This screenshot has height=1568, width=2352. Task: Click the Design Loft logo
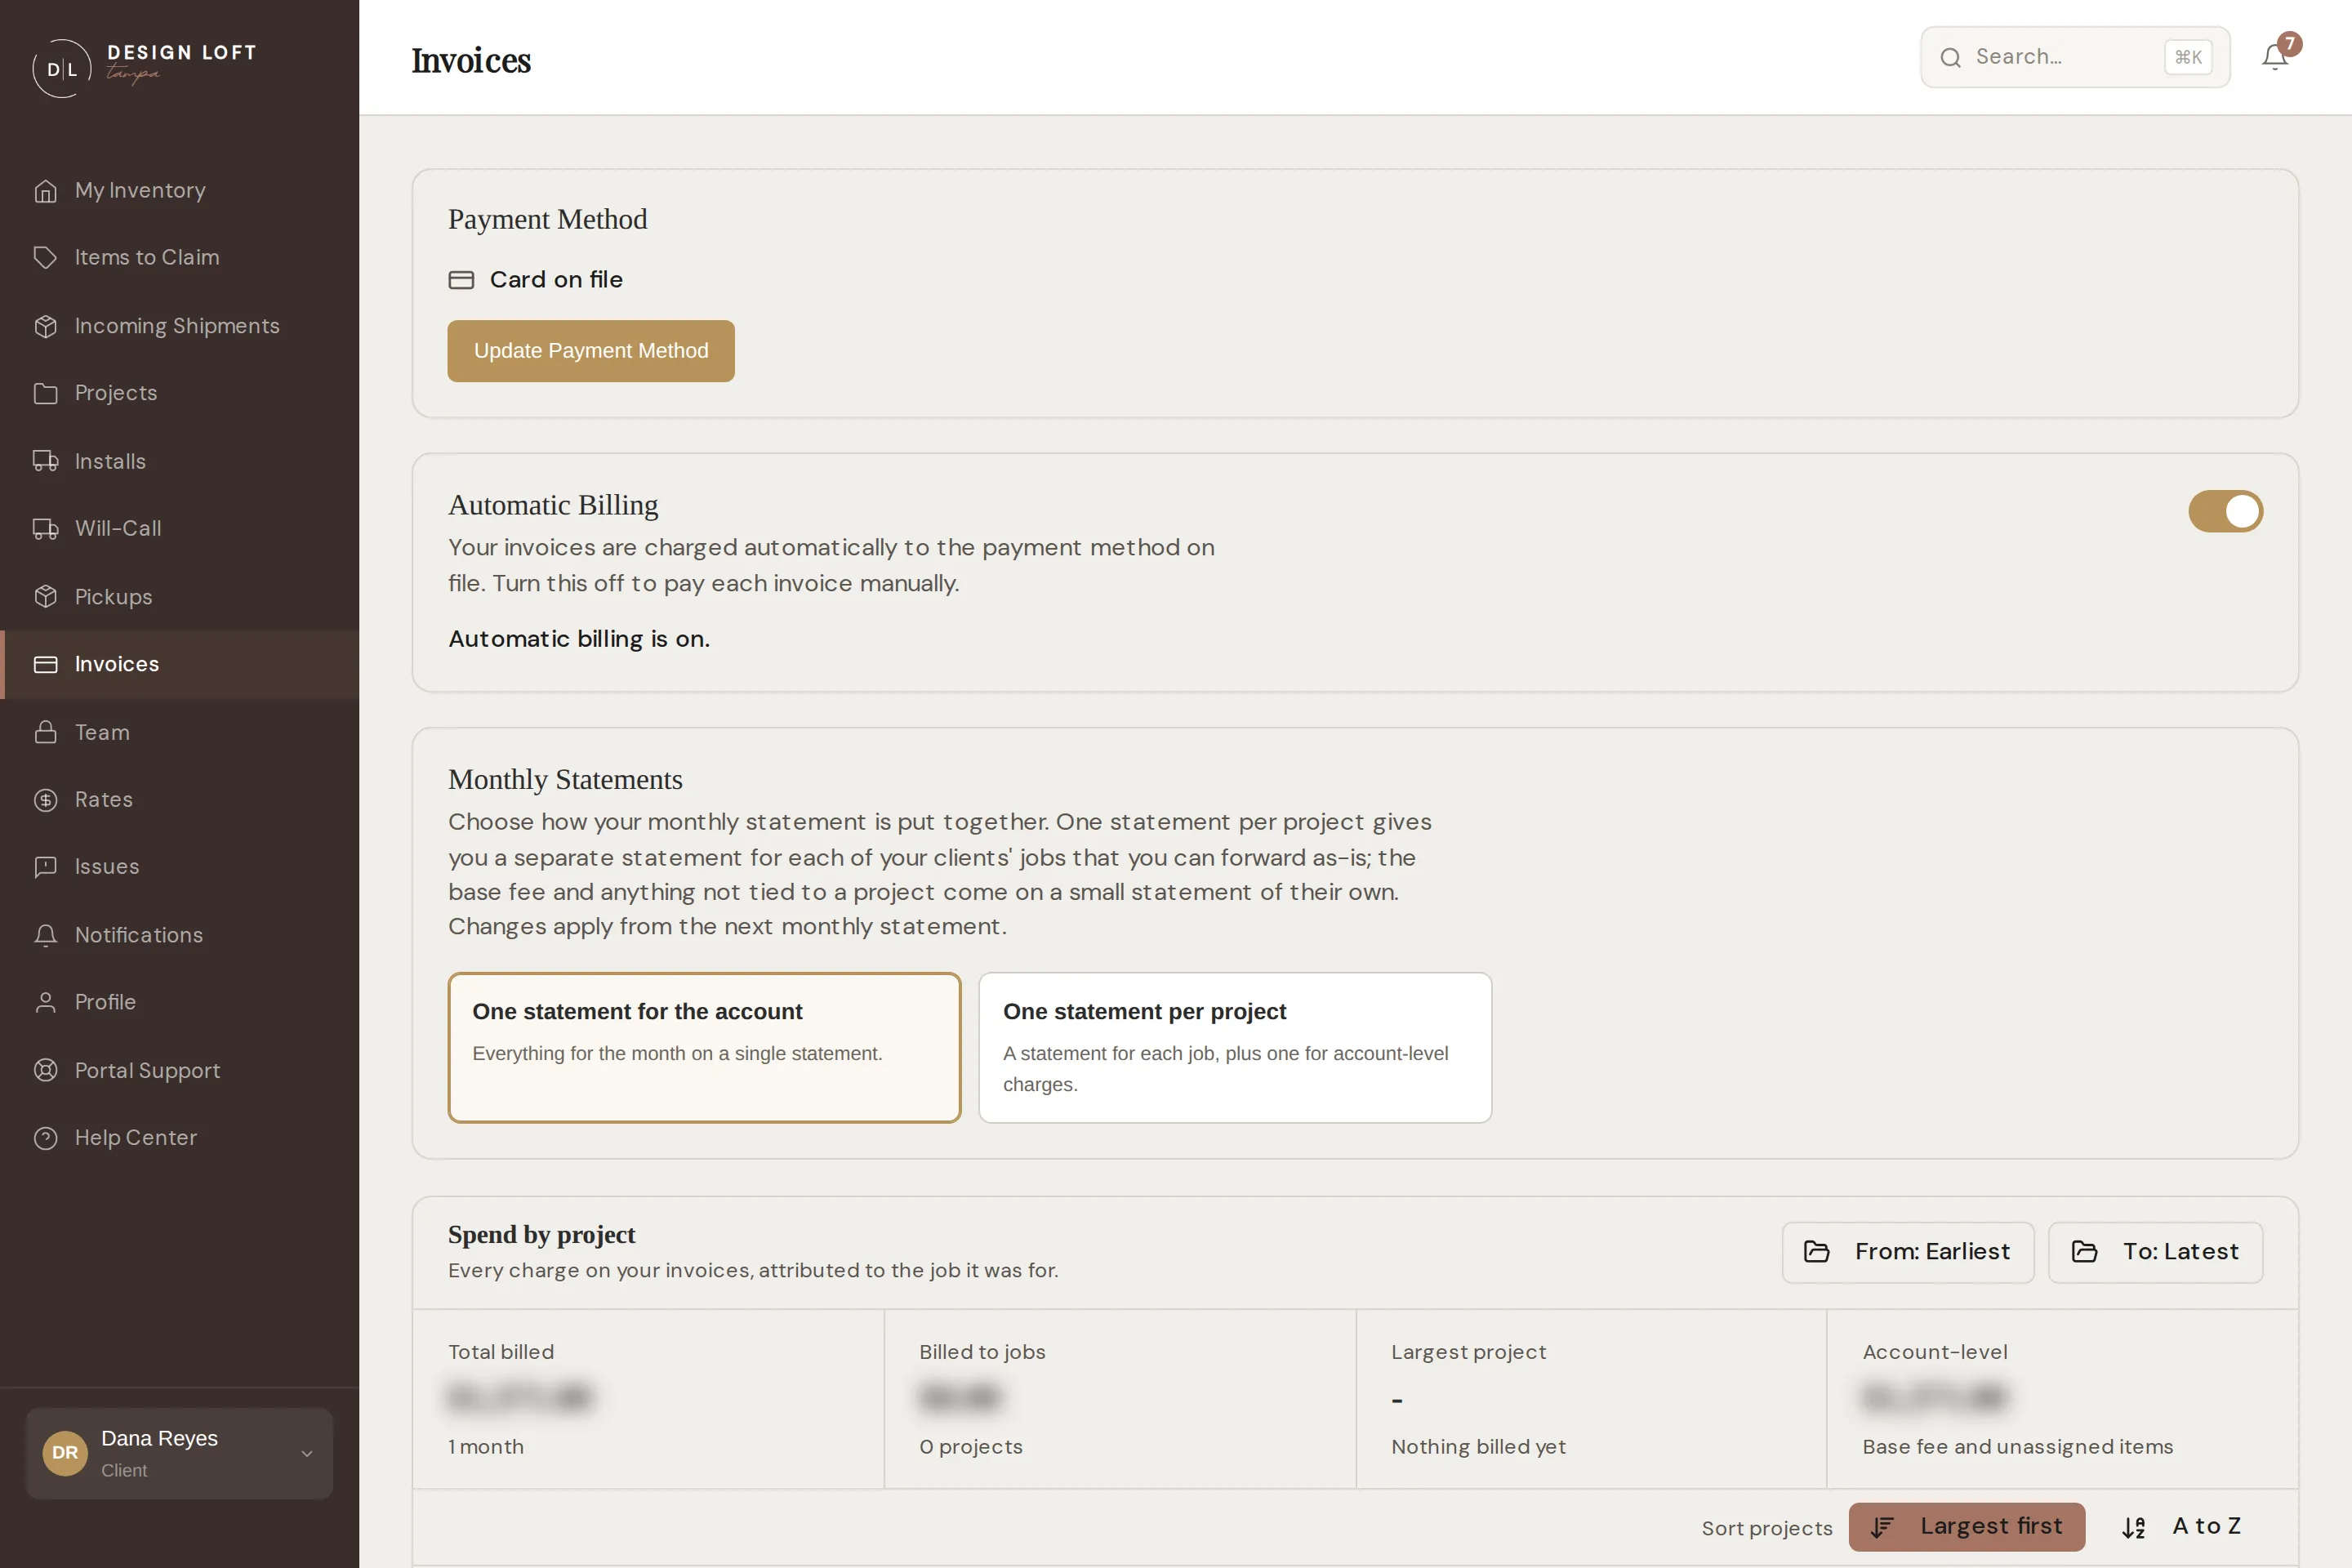coord(144,66)
